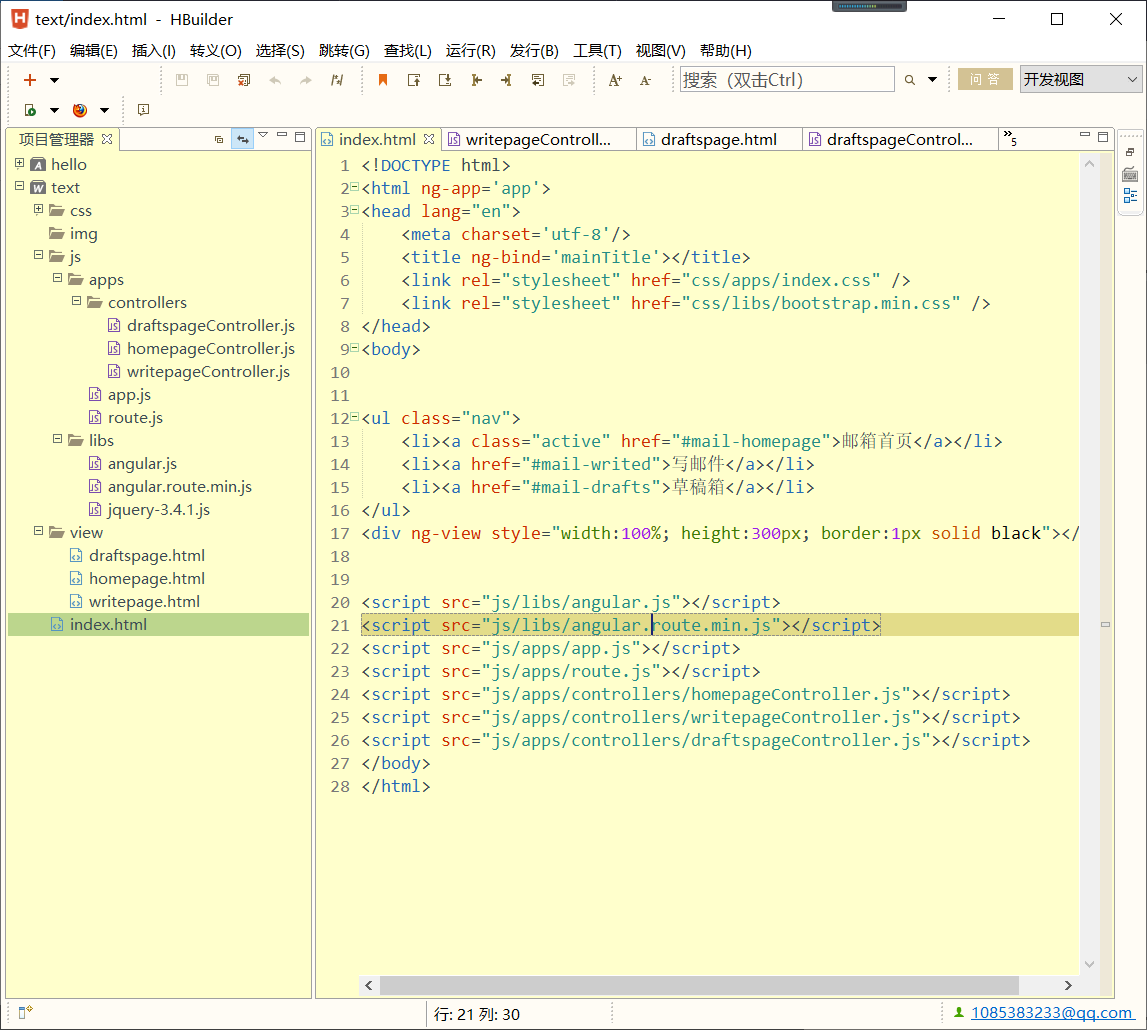
Task: Click the editor scroll right arrow
Action: (1068, 985)
